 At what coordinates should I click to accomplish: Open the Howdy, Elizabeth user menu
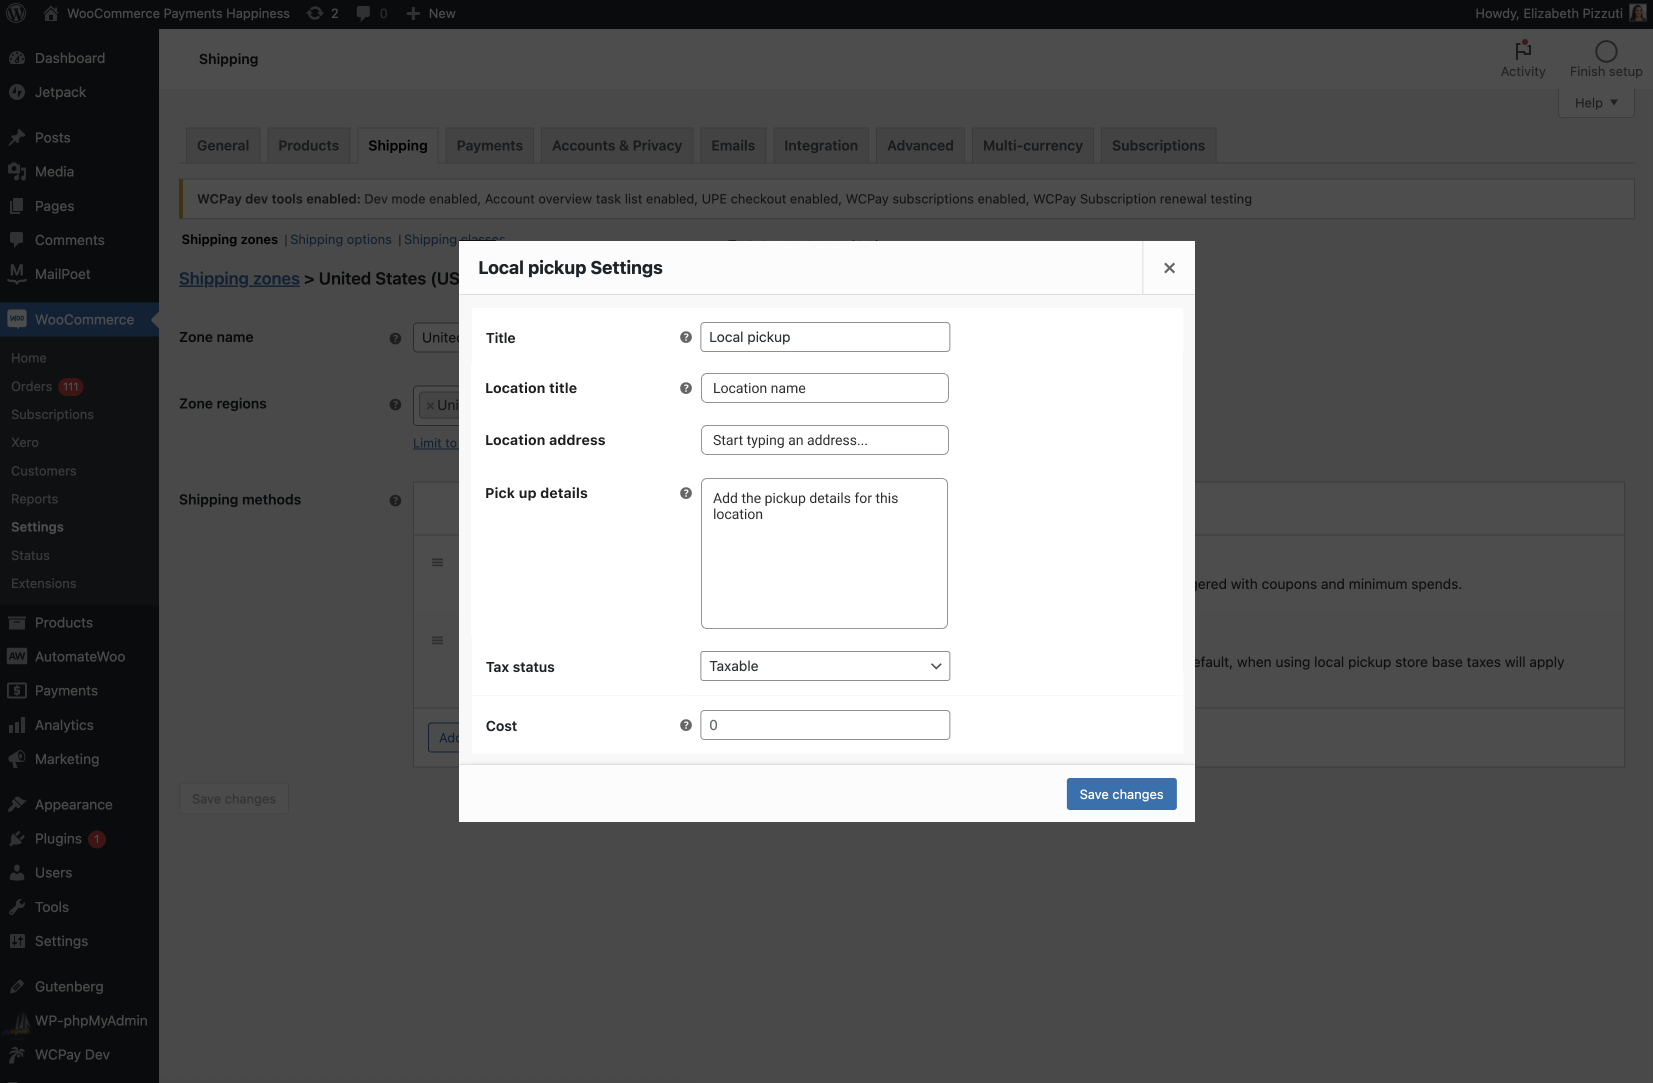coord(1551,13)
